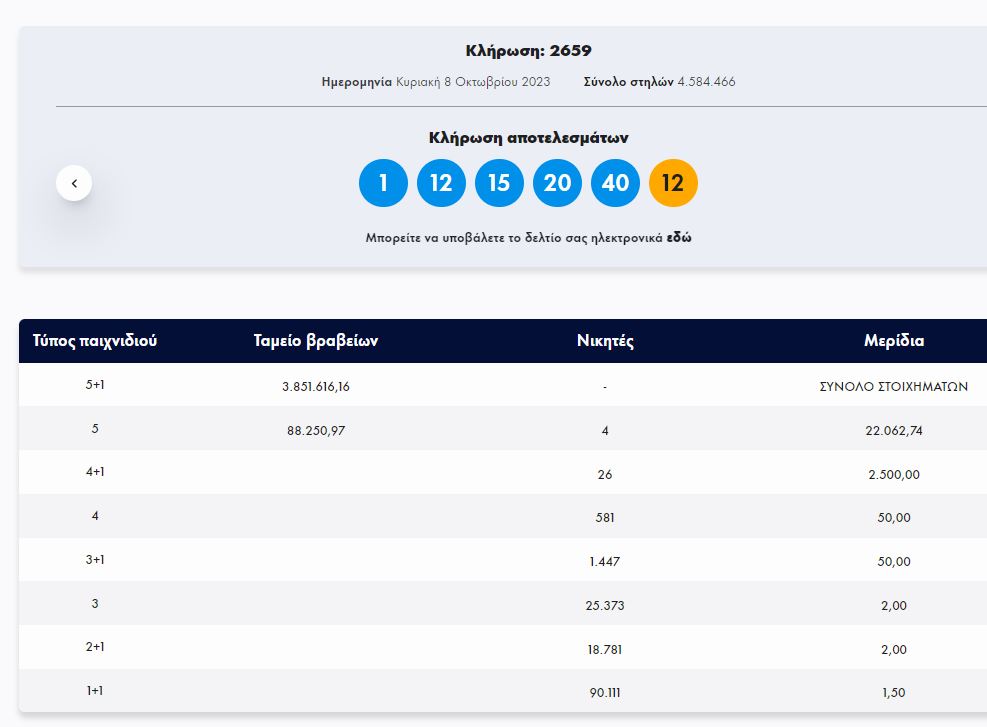The image size is (987, 727).
Task: Select the 'Νικητές' column header
Action: point(605,341)
